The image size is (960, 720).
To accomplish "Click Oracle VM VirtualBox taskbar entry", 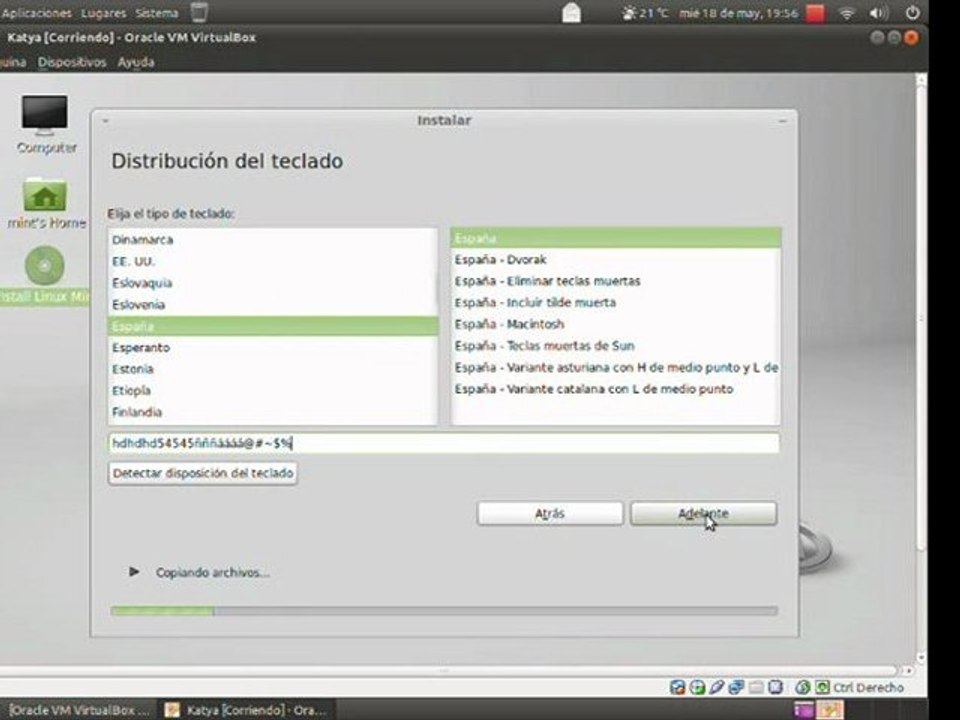I will (79, 710).
